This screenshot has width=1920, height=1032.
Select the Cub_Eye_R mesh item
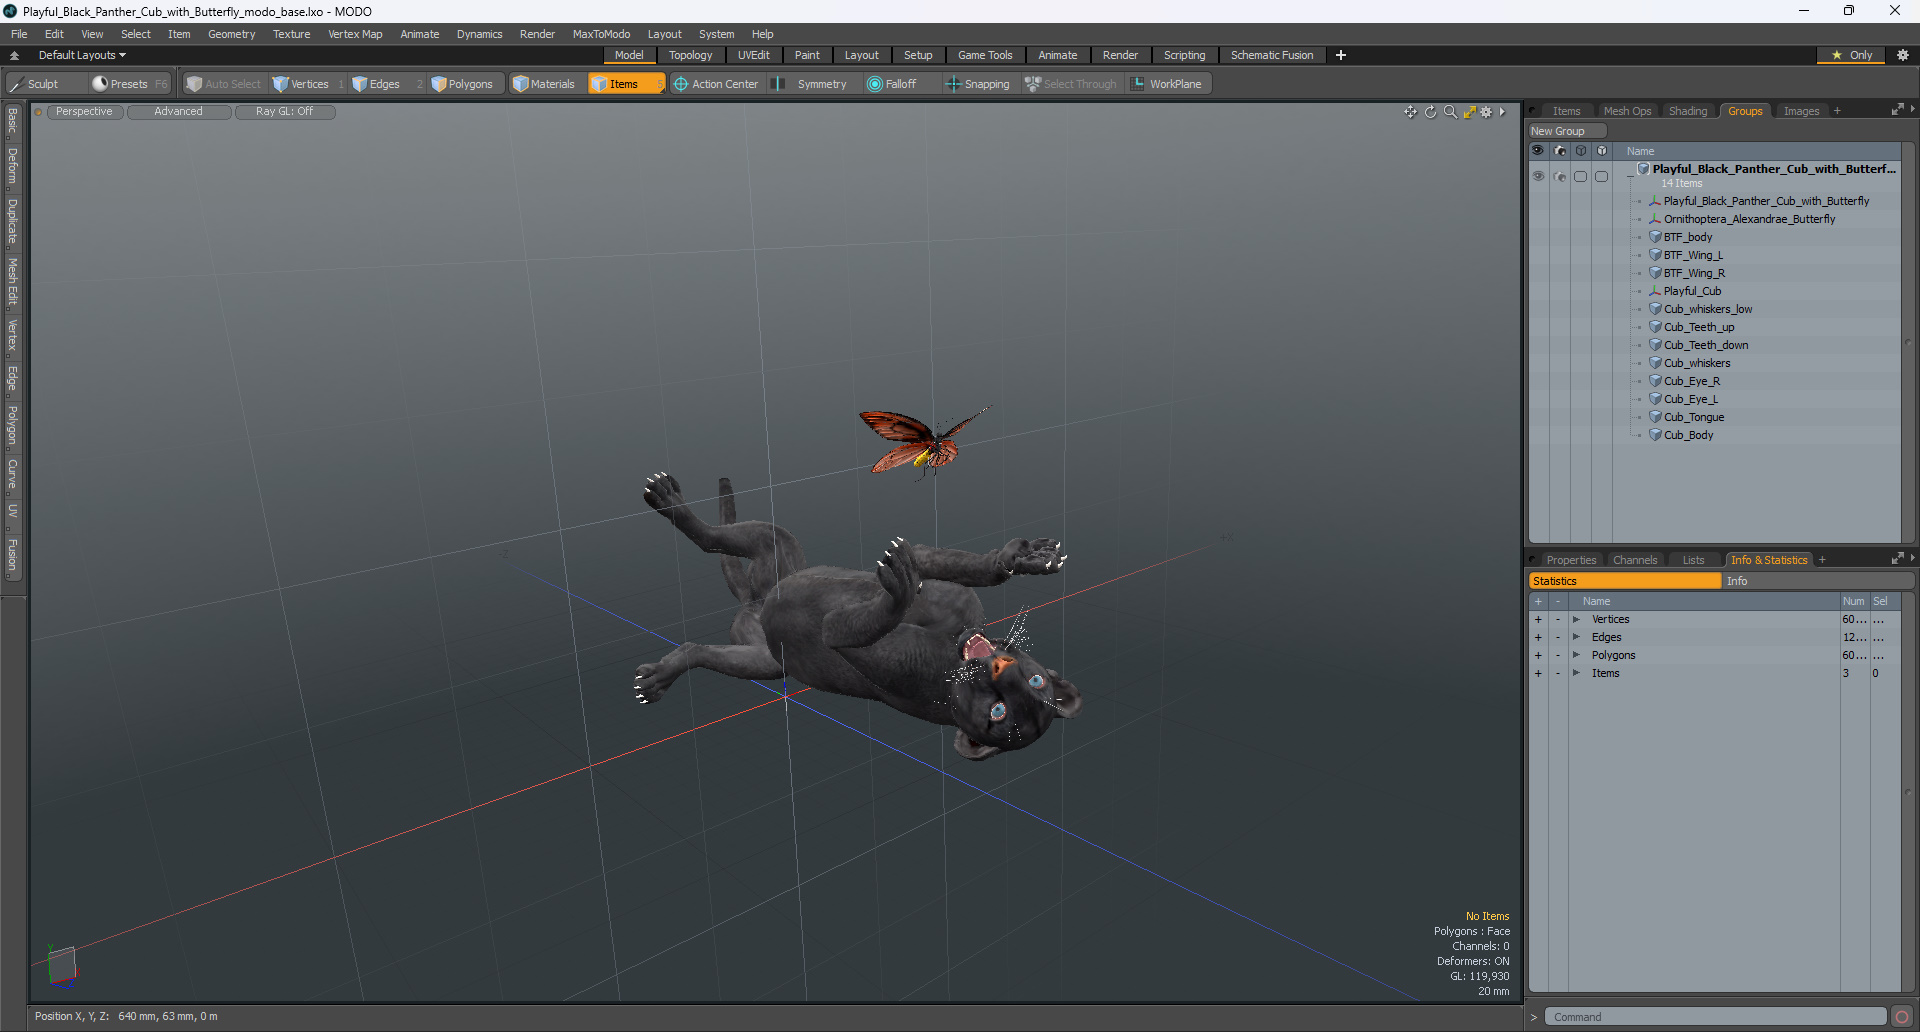(x=1691, y=381)
